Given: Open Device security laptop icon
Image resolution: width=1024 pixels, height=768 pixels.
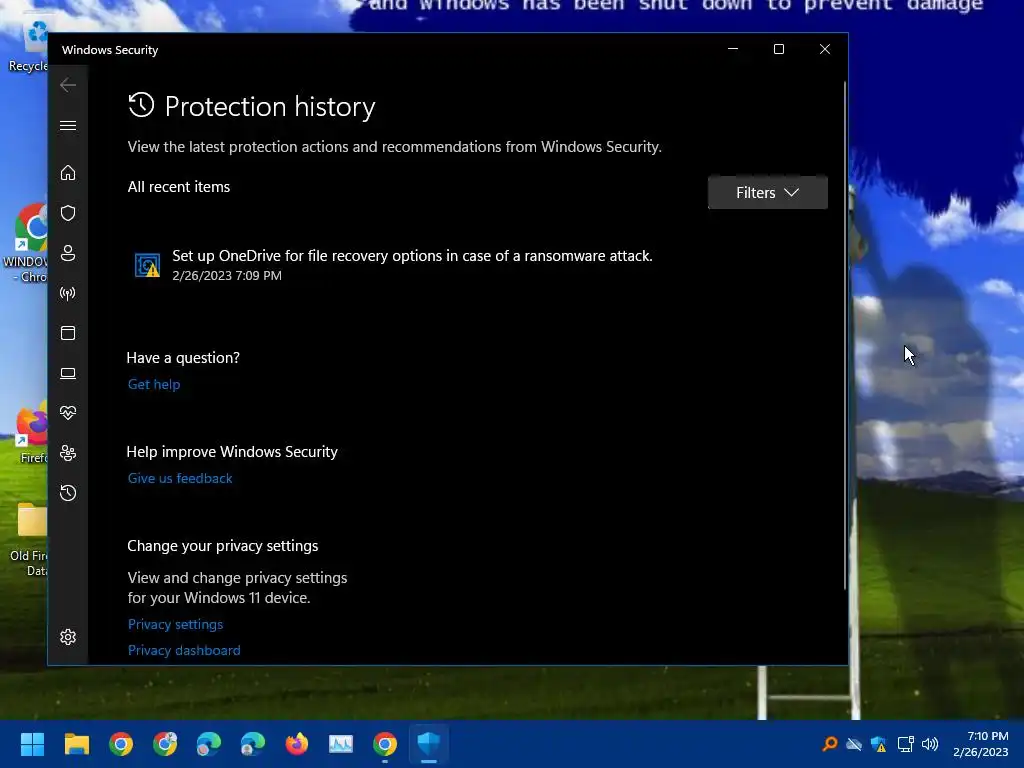Looking at the screenshot, I should click(68, 374).
